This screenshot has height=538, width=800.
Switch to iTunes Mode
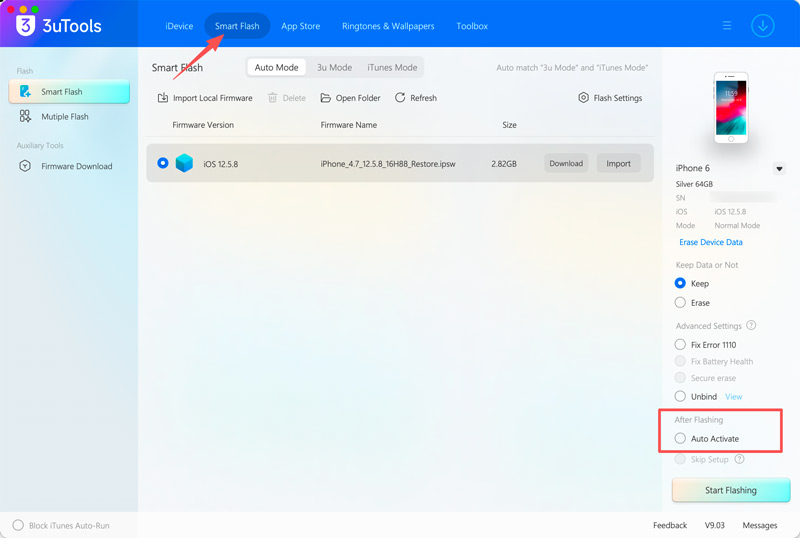coord(392,67)
